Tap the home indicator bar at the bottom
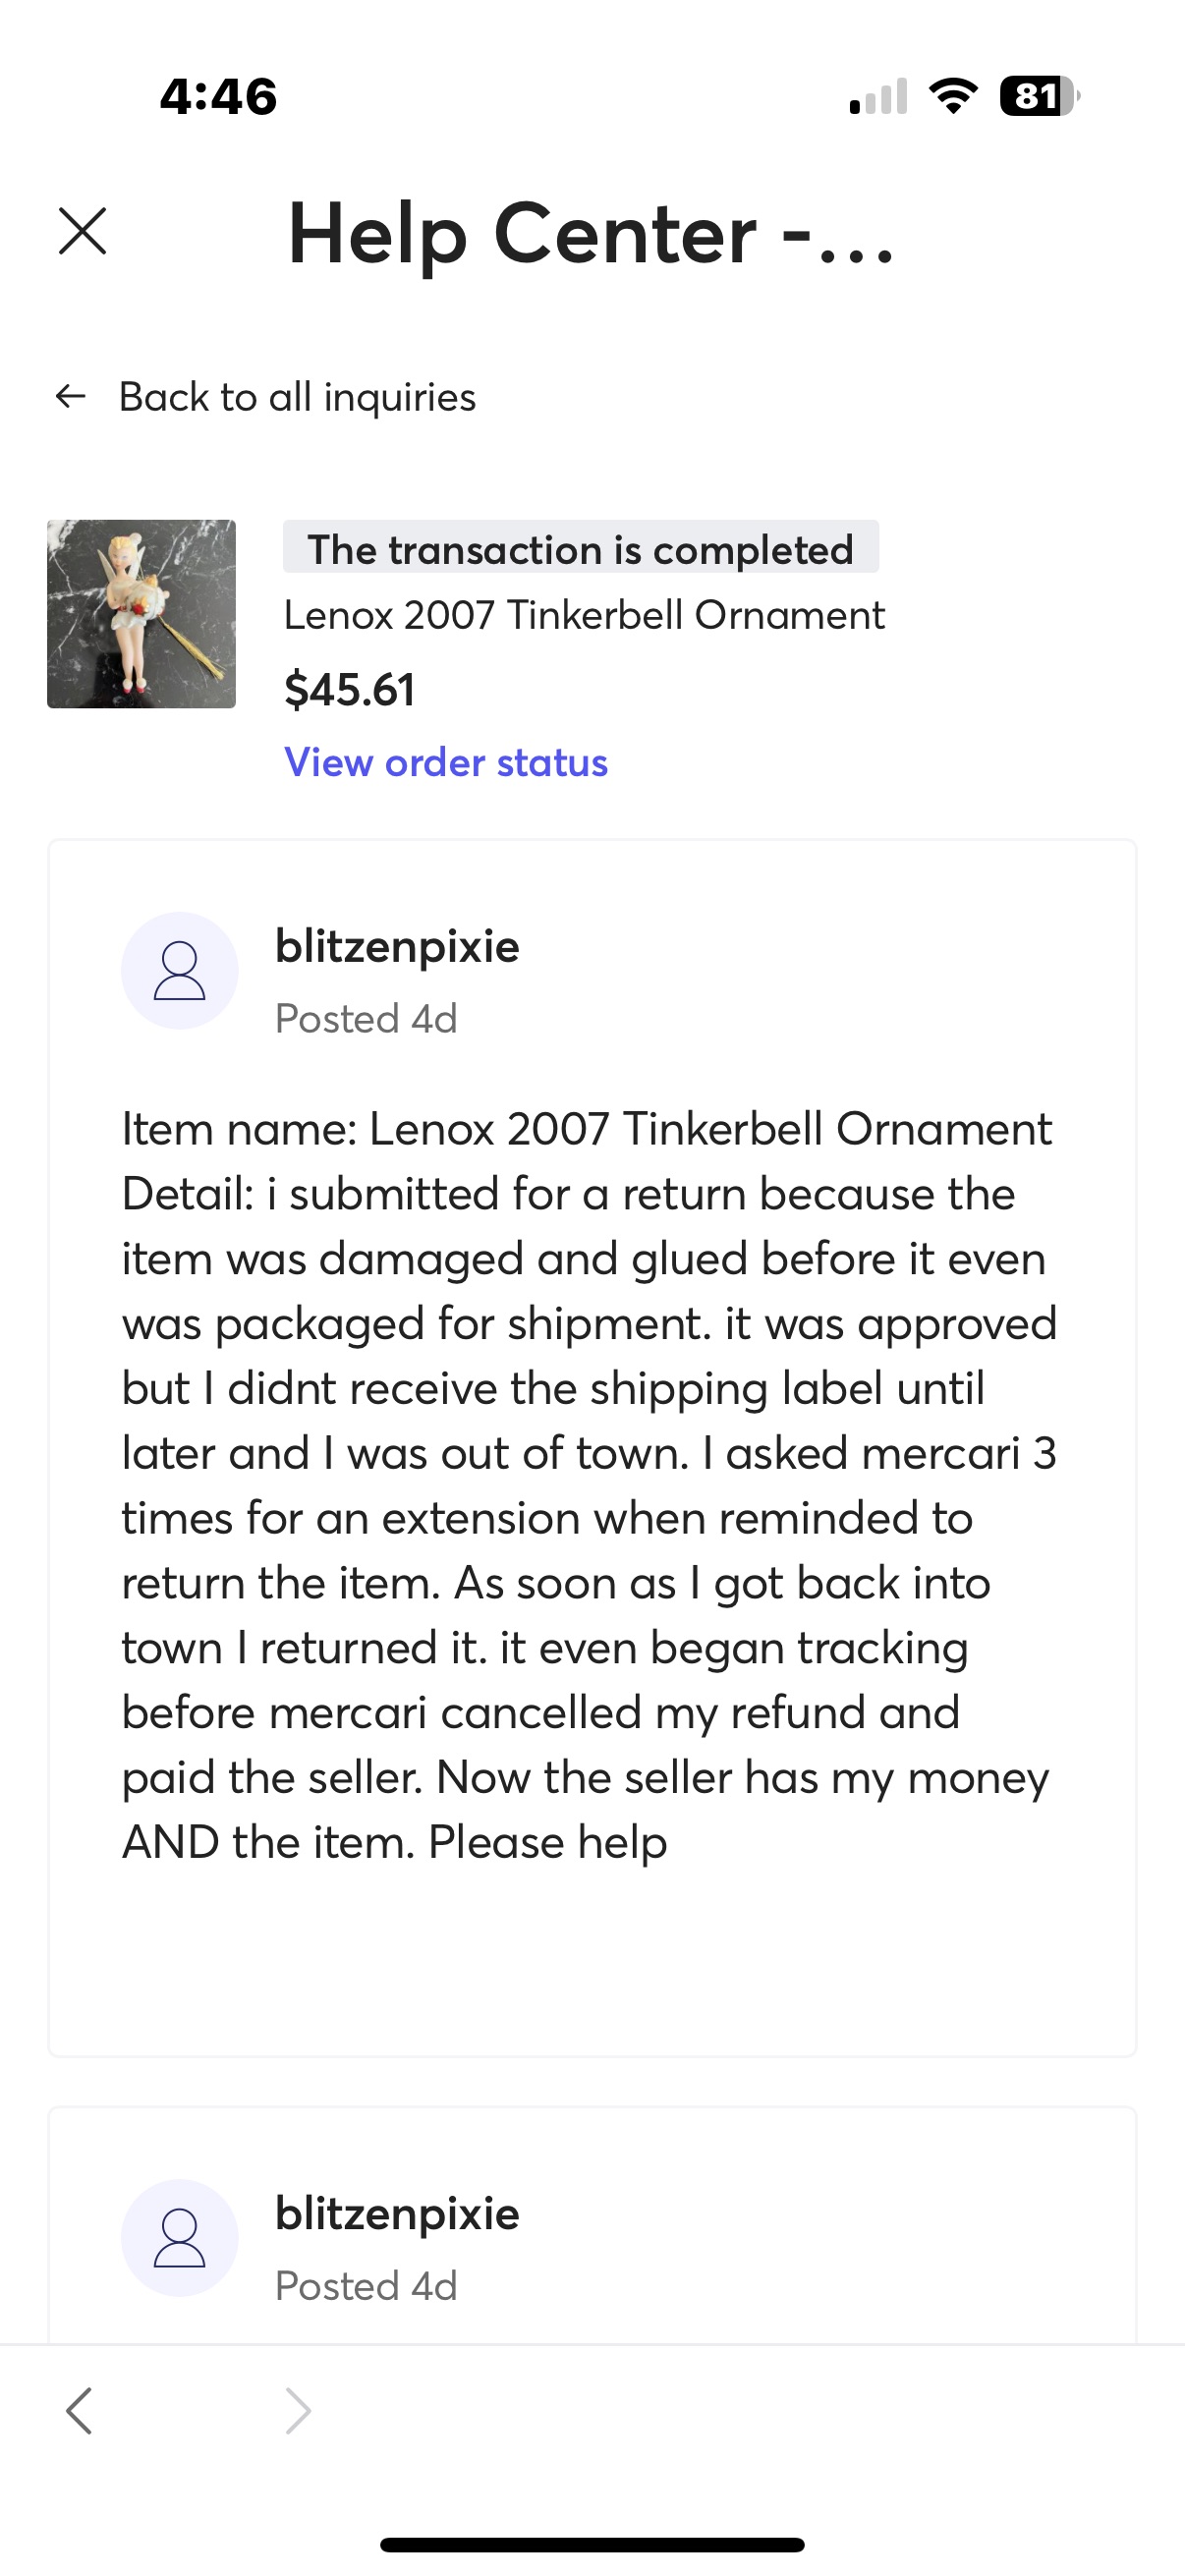This screenshot has height=2576, width=1185. coord(592,2544)
